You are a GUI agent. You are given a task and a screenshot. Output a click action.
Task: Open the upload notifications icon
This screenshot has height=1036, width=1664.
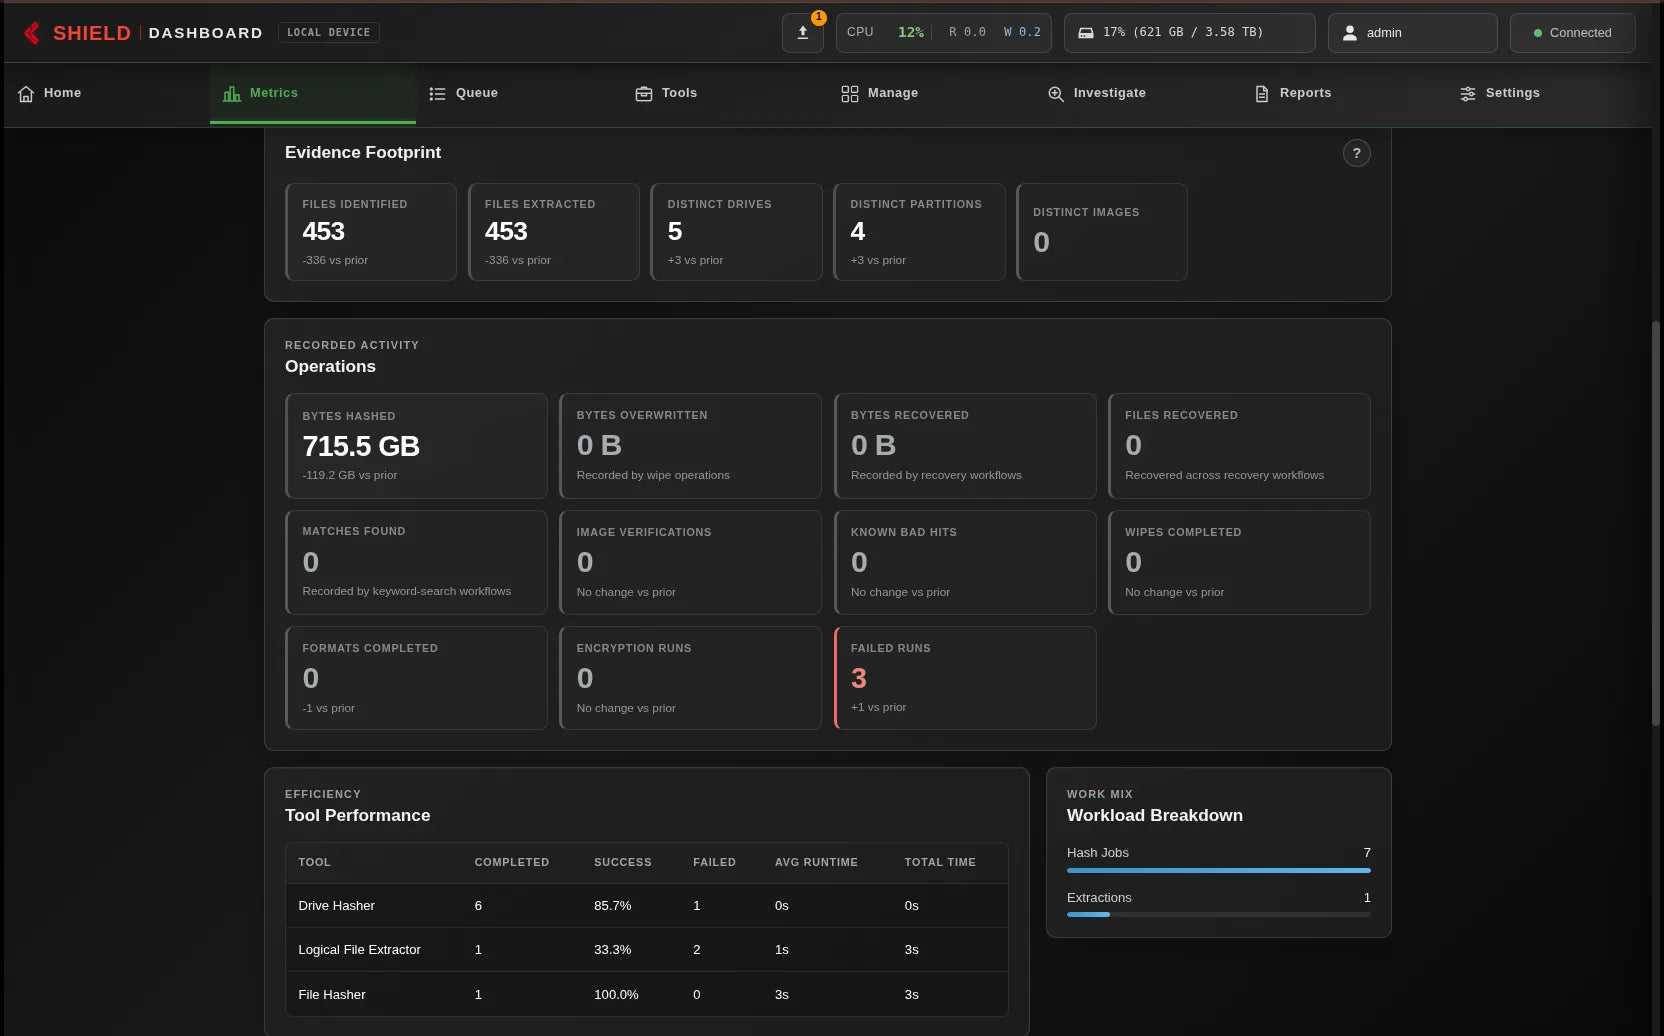(x=802, y=33)
